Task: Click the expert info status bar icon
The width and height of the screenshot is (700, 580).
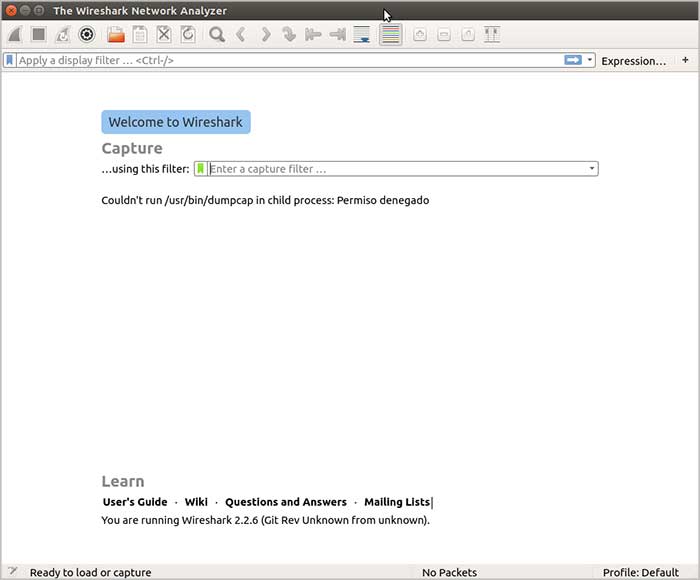Action: [x=12, y=572]
